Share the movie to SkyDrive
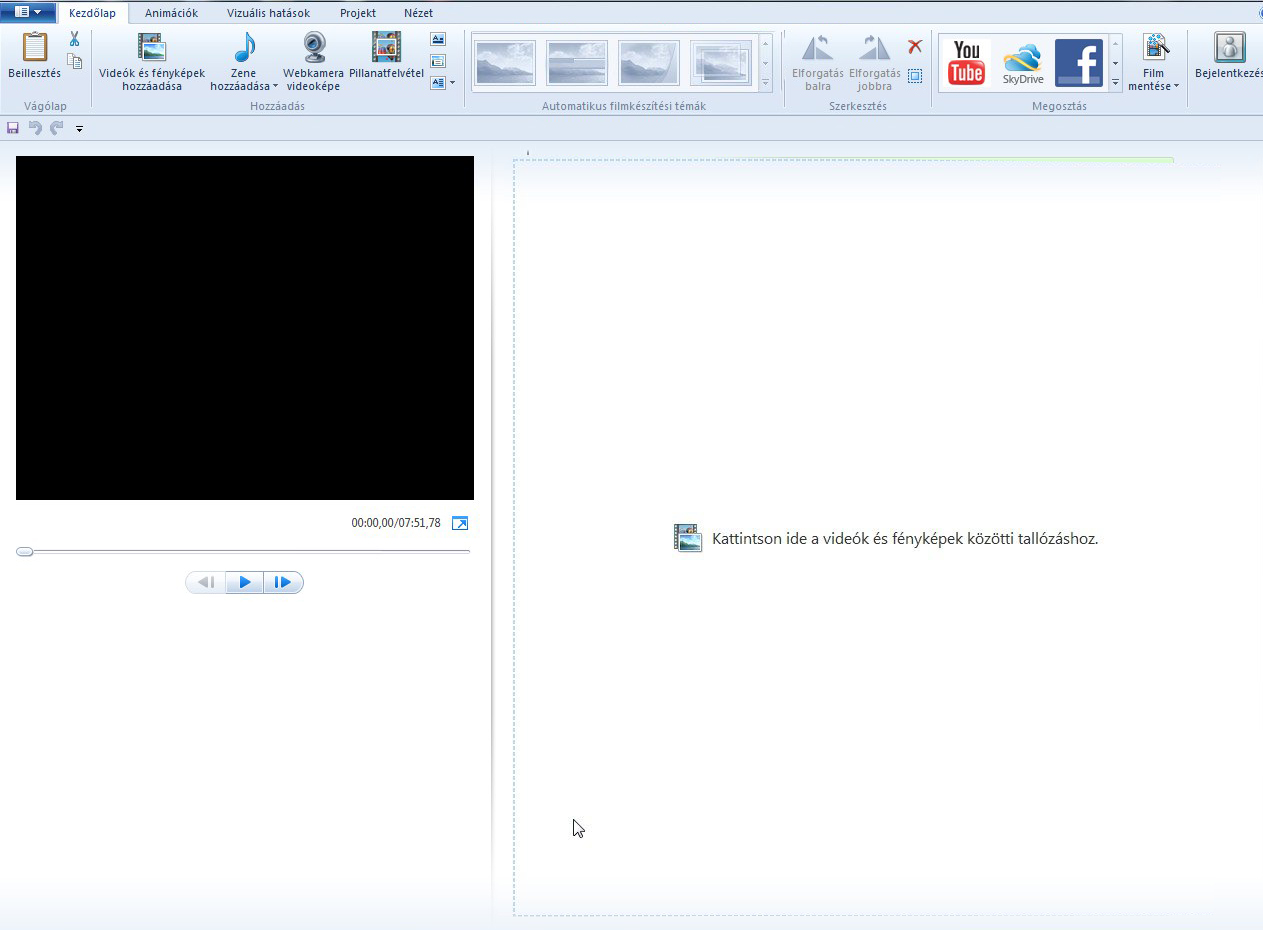 (x=1023, y=63)
